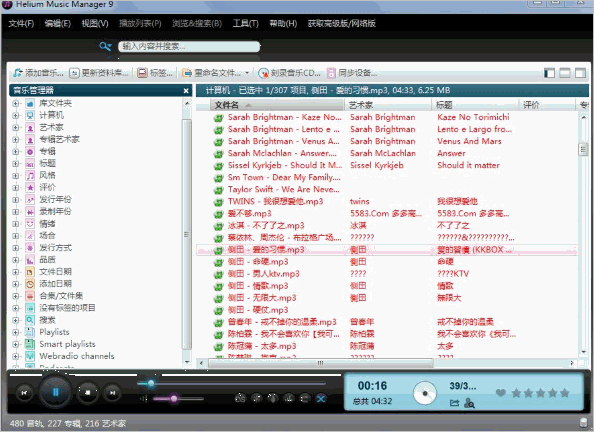
Task: Expand the Smart playlists tree node
Action: click(16, 344)
